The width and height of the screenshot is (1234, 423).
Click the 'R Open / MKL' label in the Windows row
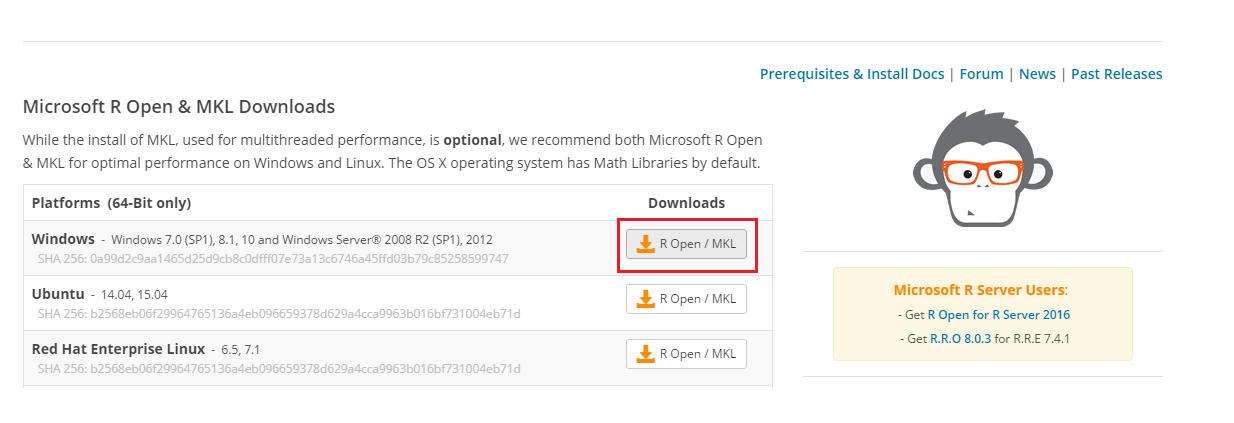697,244
